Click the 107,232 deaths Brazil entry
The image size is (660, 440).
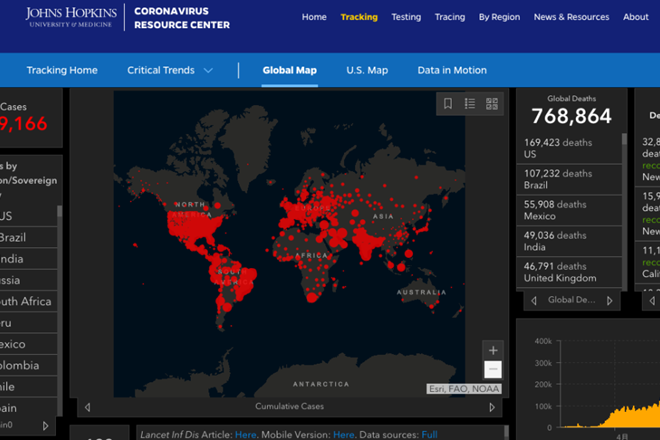[x=569, y=179]
